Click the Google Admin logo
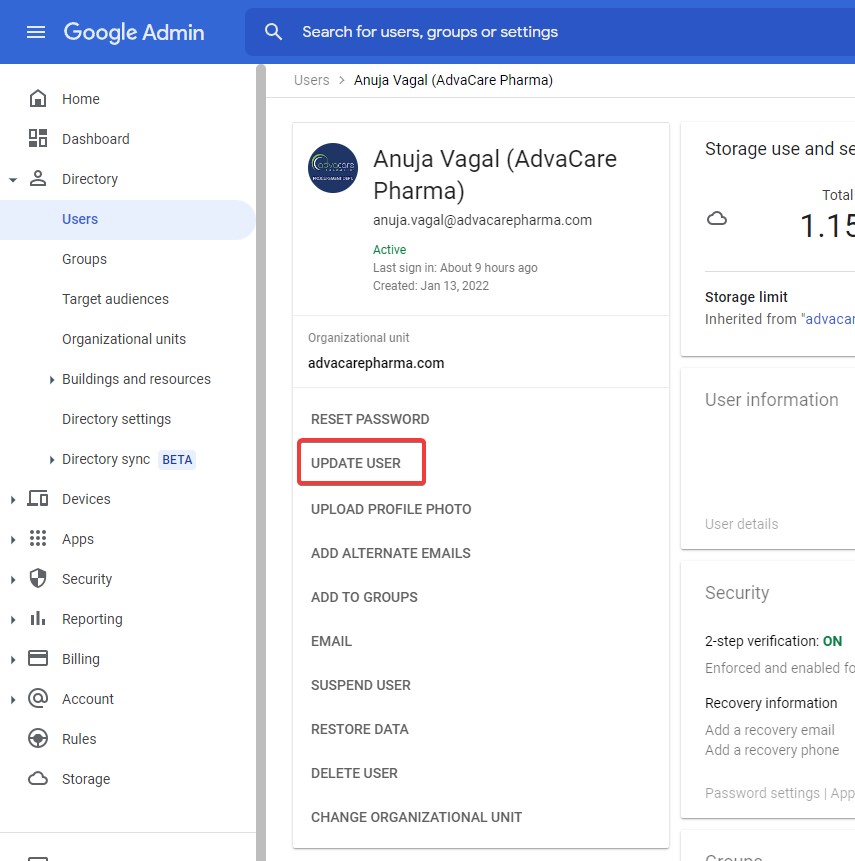This screenshot has width=855, height=861. (134, 32)
